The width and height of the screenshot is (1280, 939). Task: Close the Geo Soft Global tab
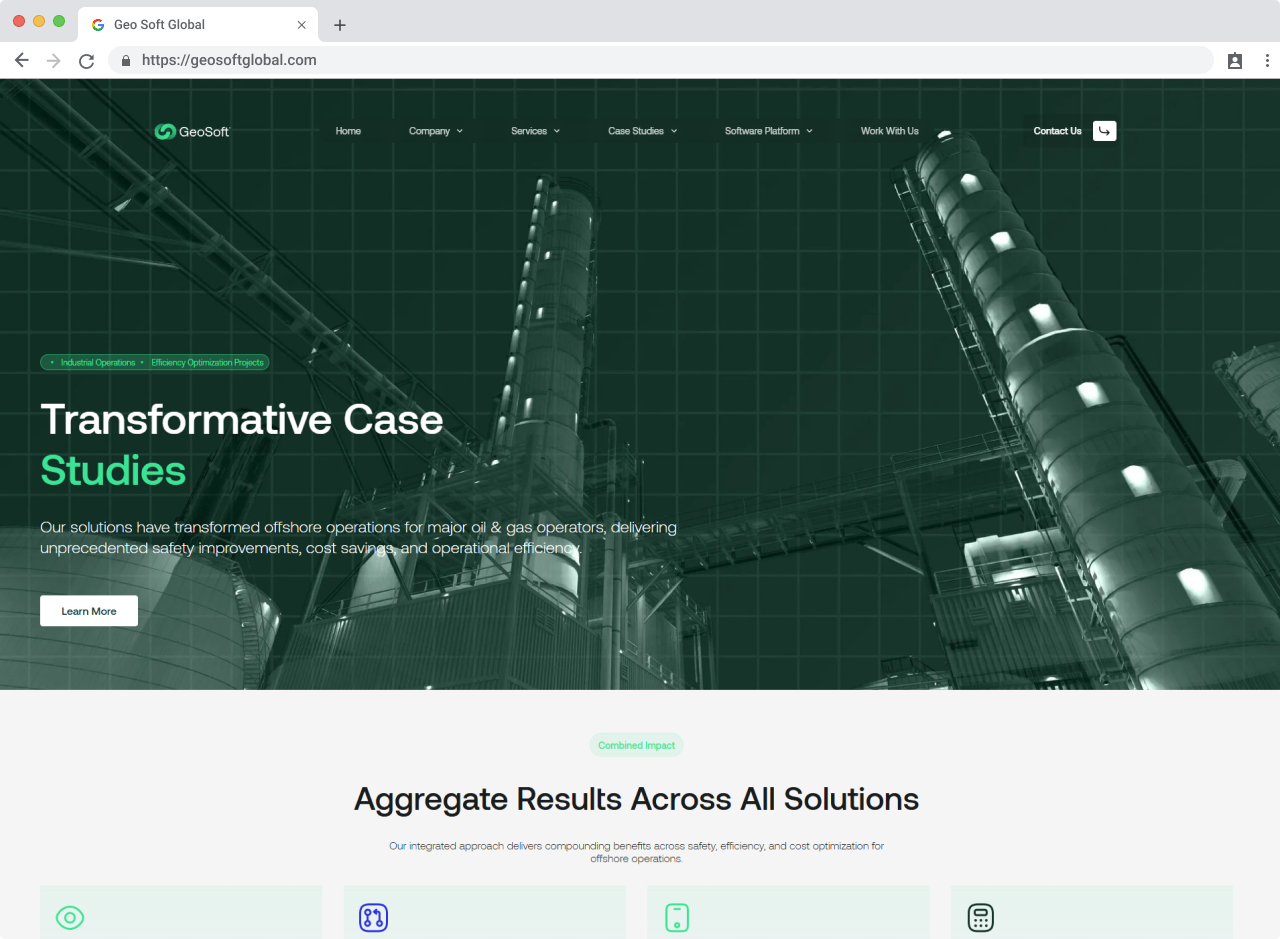(301, 25)
